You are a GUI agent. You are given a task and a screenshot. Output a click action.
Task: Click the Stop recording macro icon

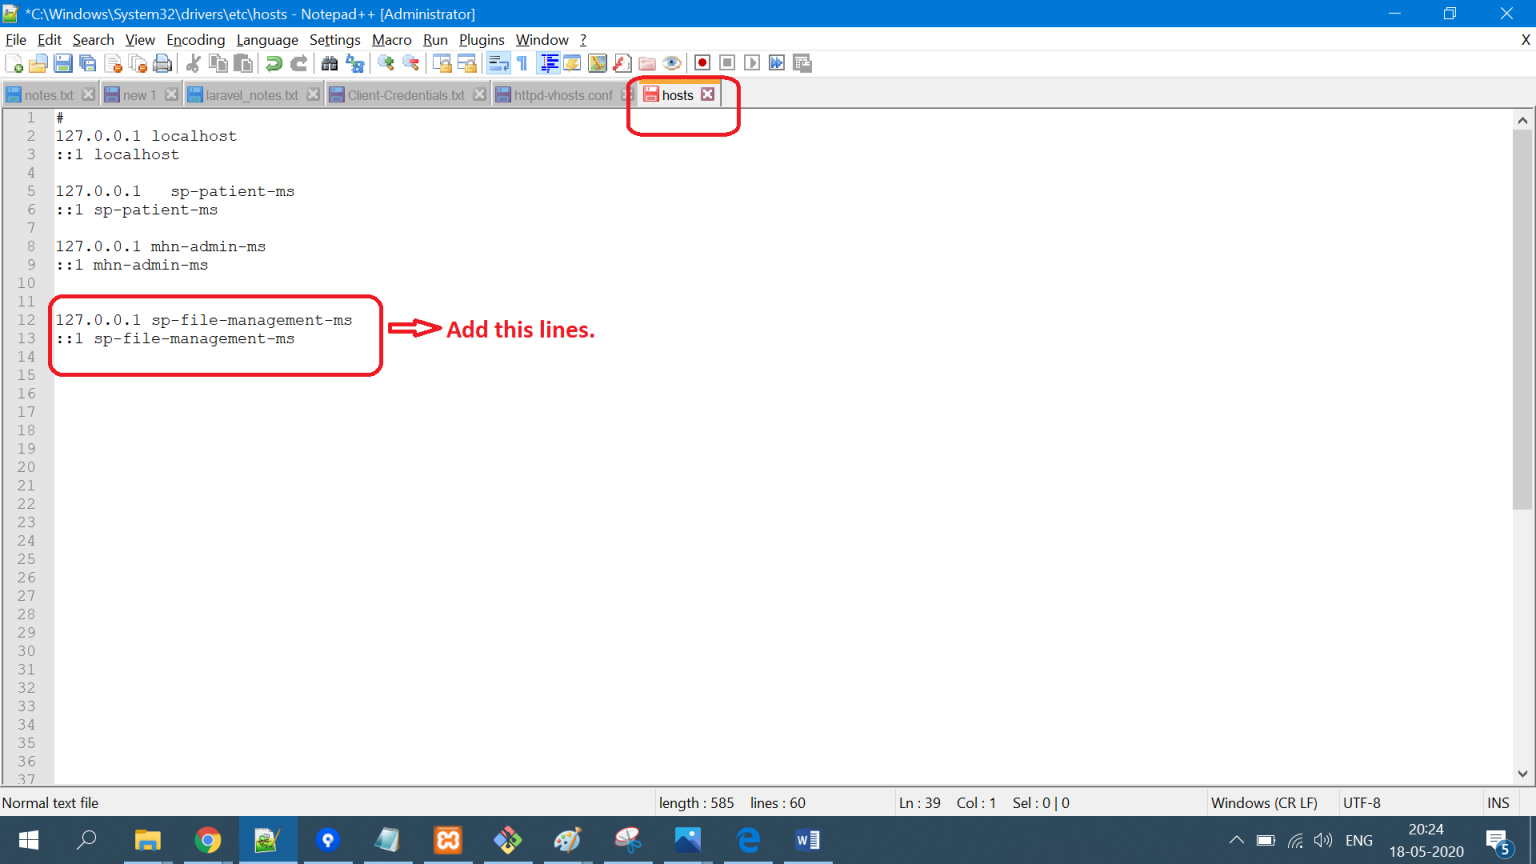727,63
